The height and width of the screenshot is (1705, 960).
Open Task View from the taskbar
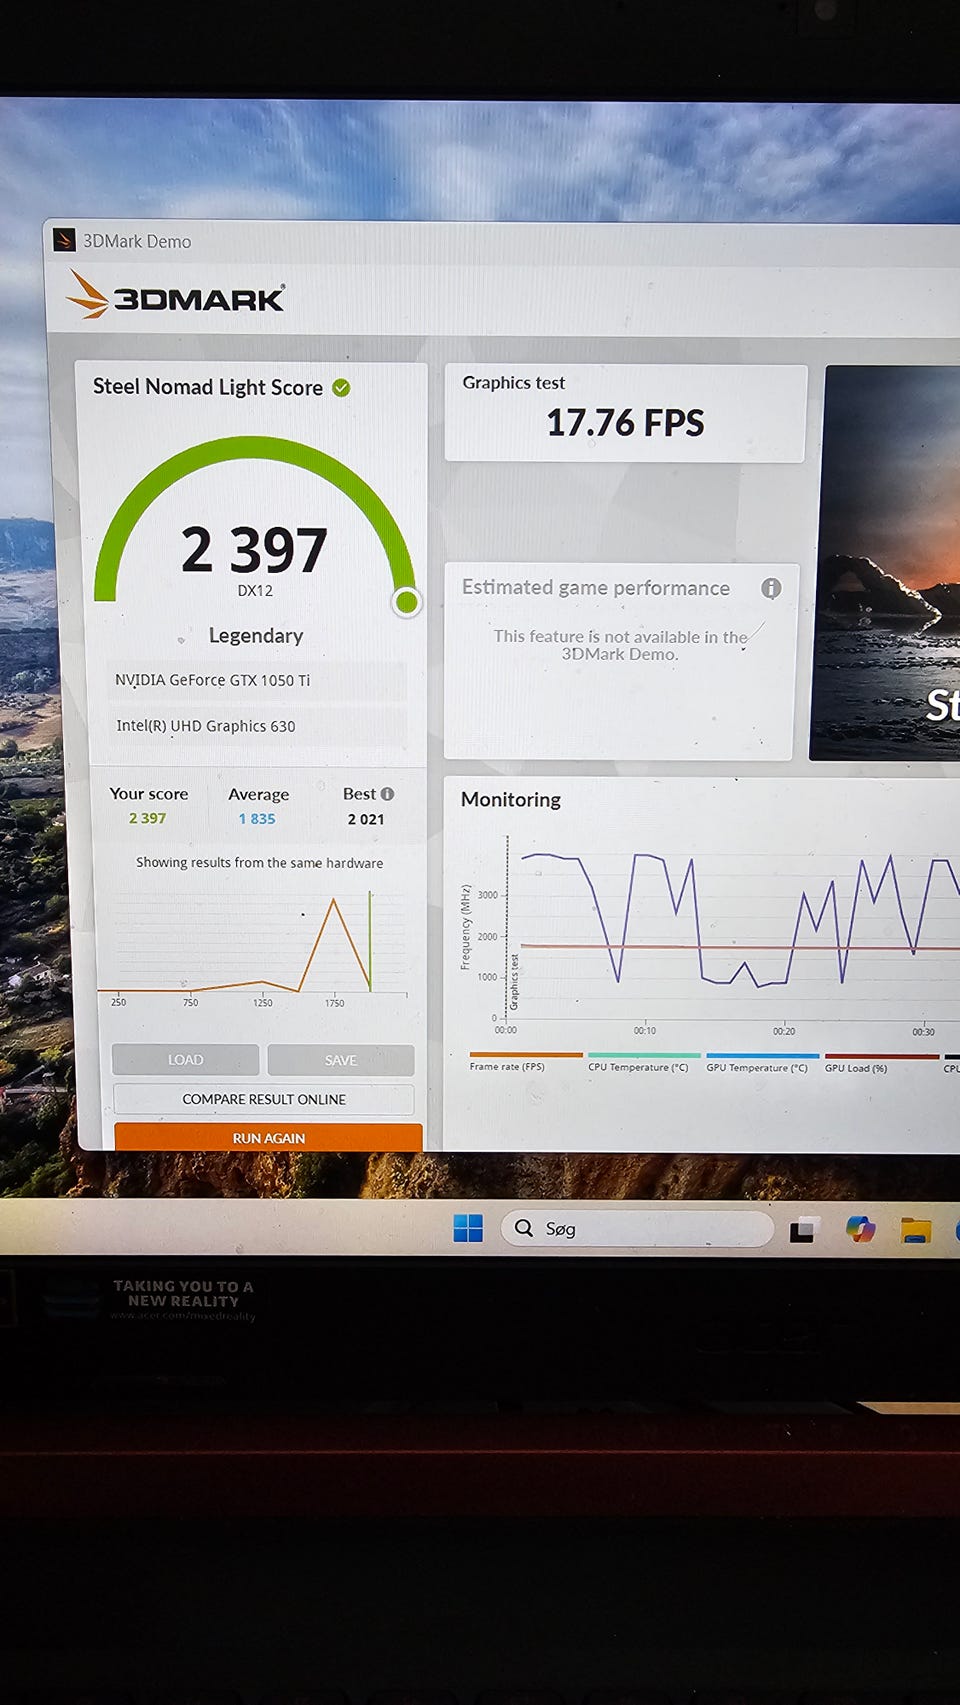pos(805,1229)
